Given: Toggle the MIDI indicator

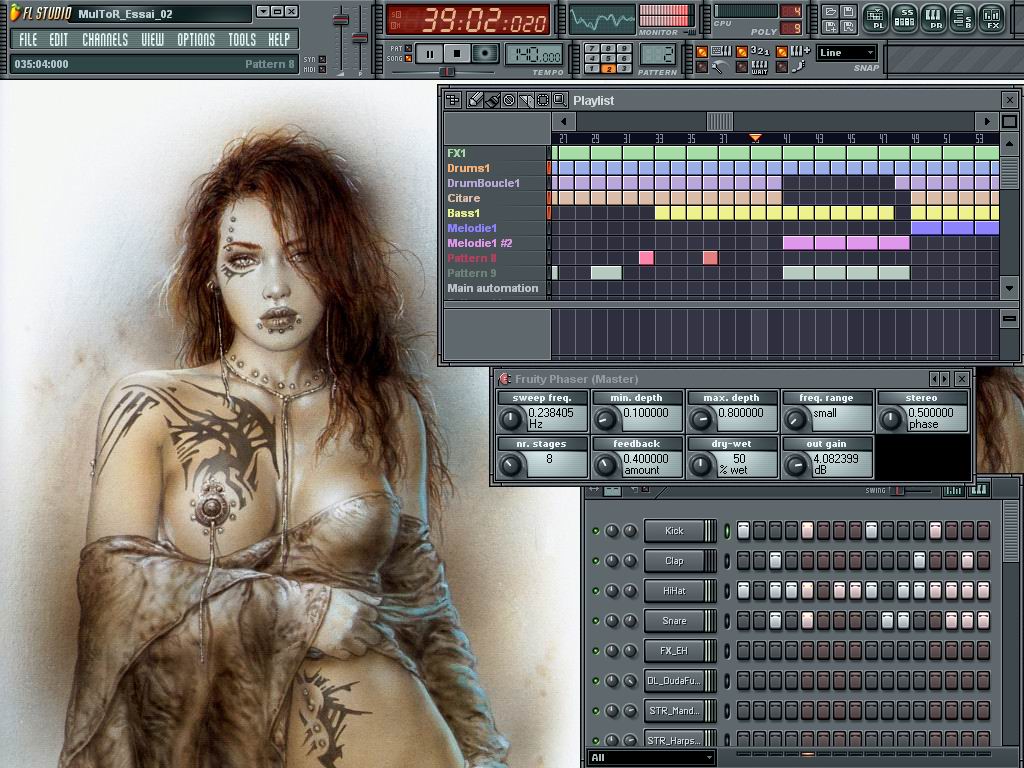Looking at the screenshot, I should click(322, 69).
